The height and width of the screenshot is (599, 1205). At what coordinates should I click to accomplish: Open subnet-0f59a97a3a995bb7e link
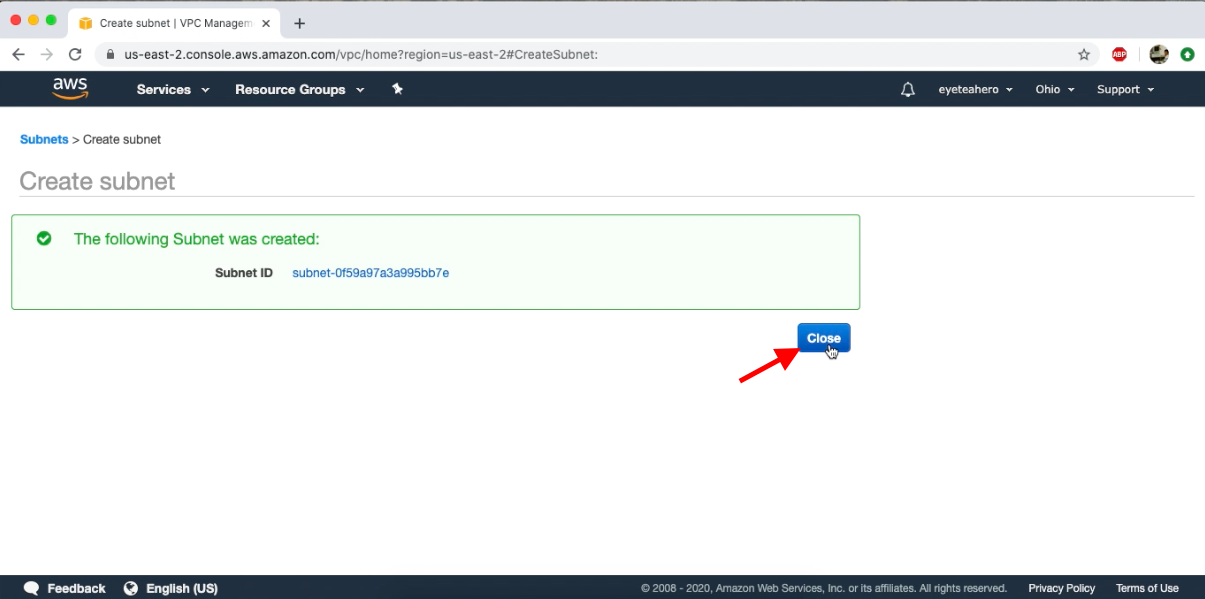click(370, 272)
